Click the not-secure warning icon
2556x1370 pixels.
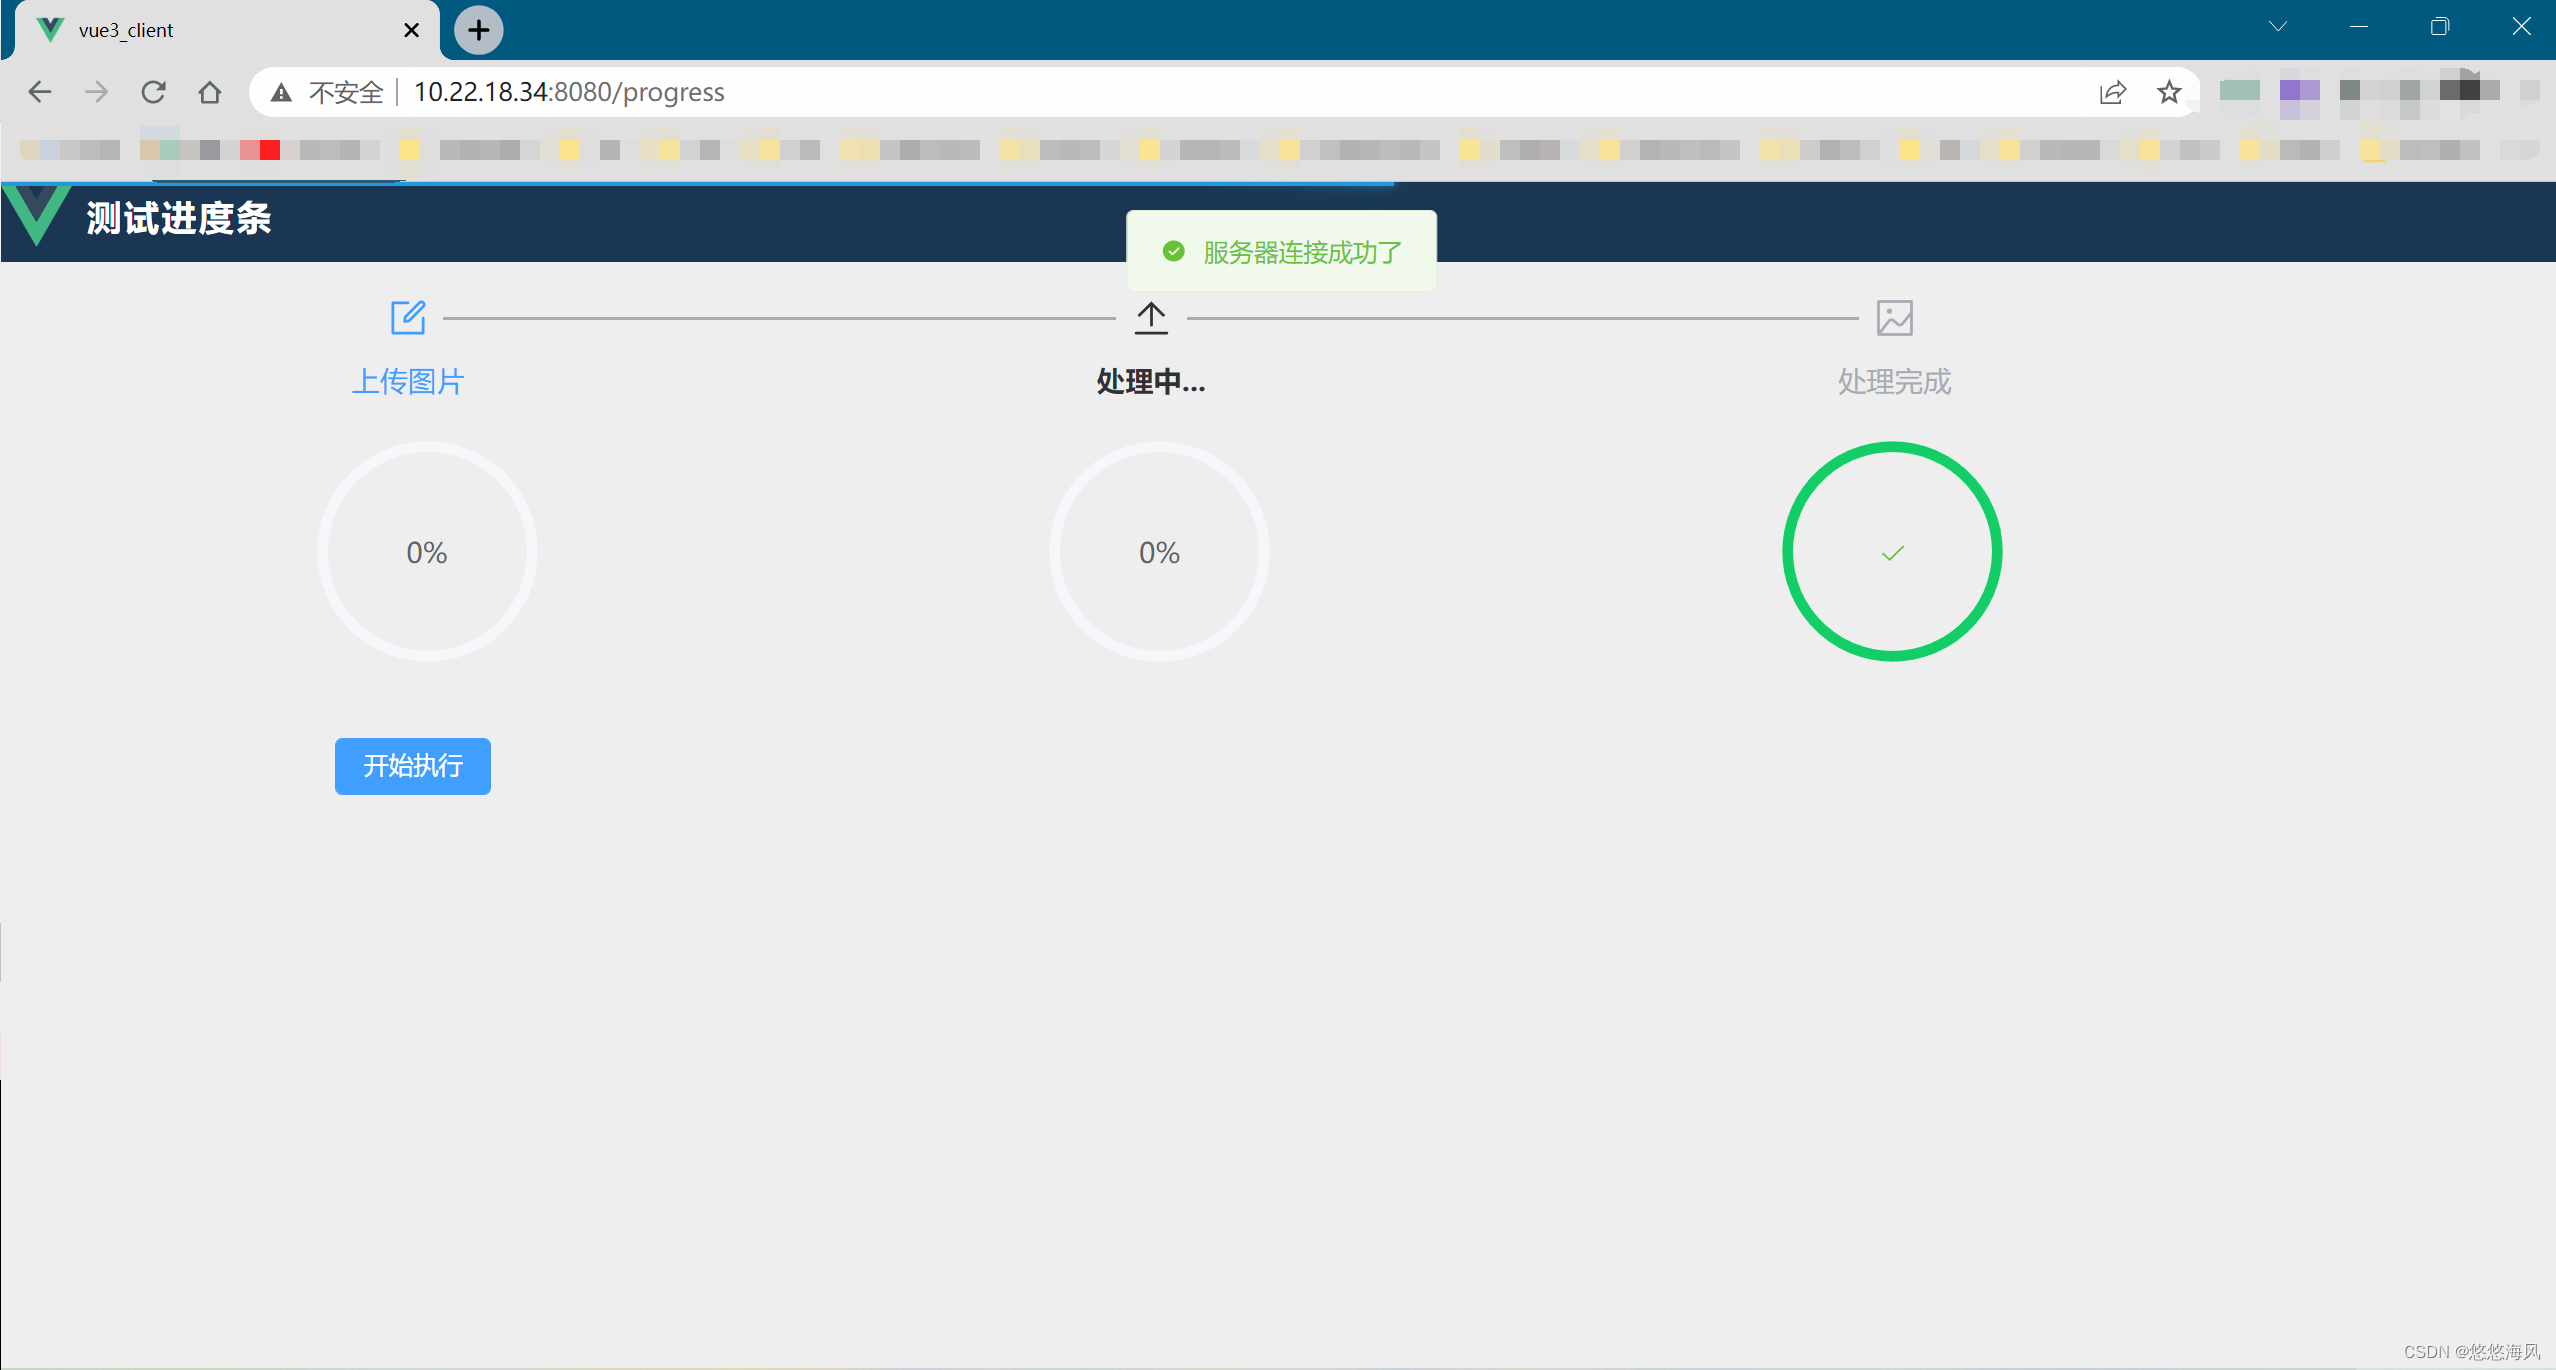point(282,92)
